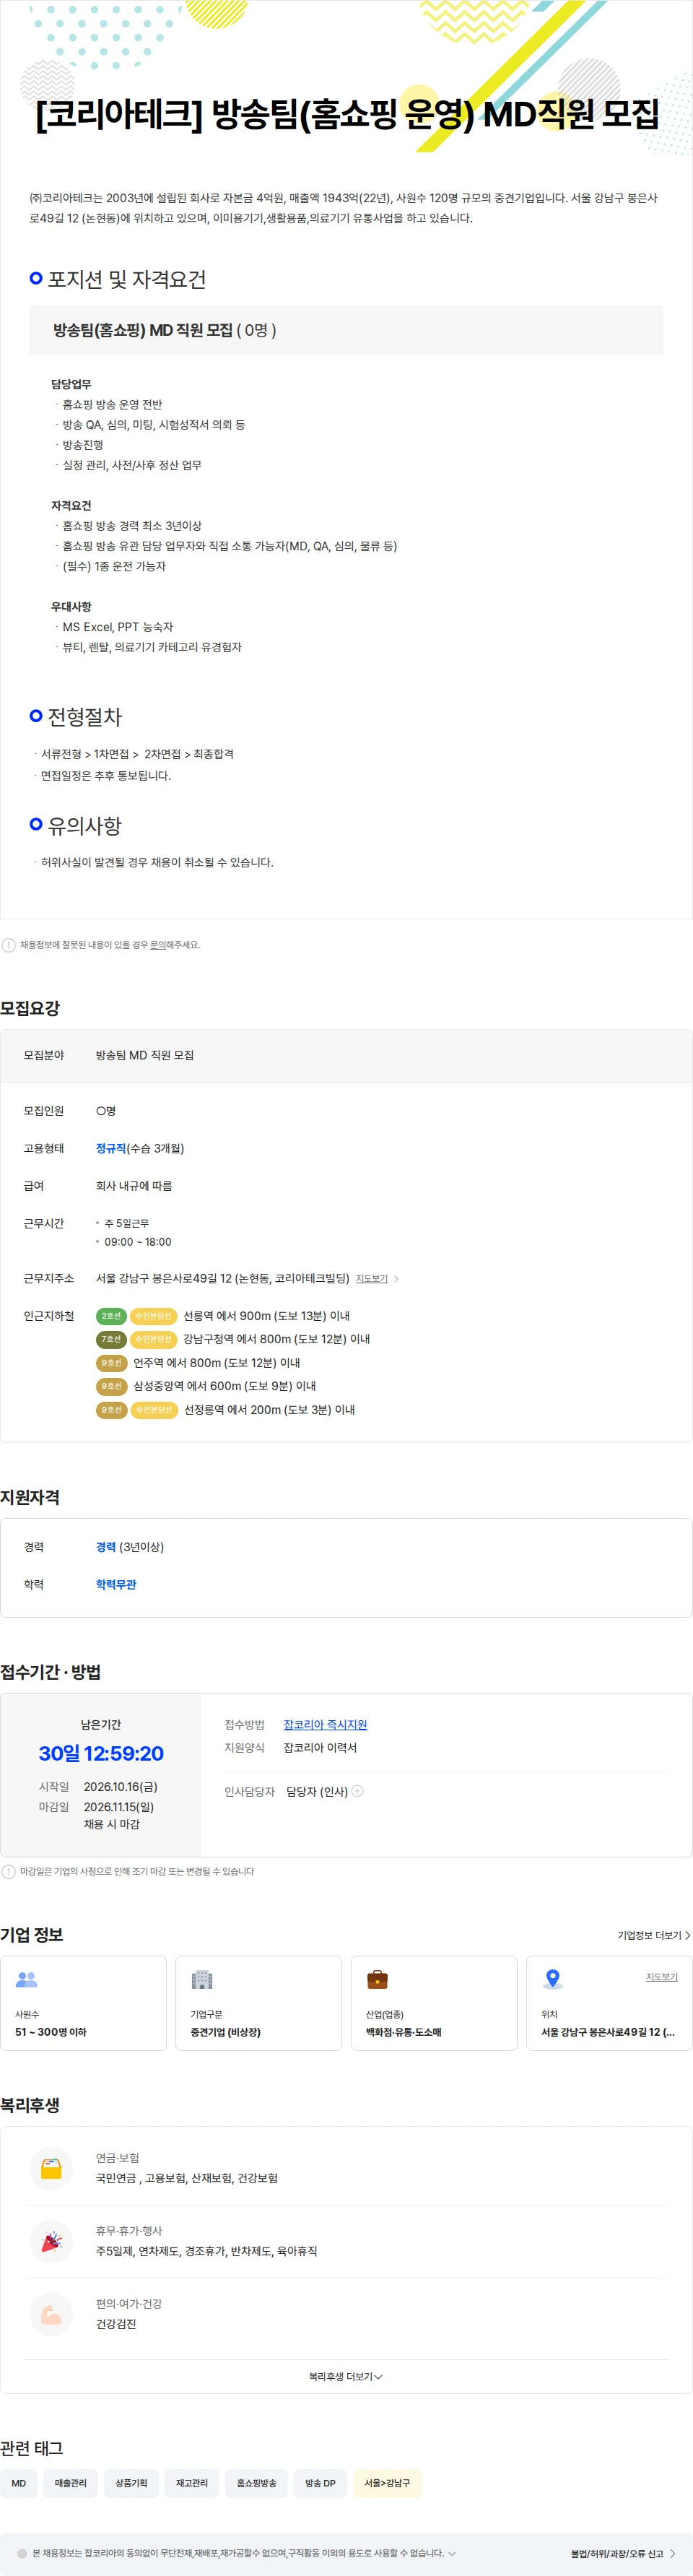Click the 중견기업 (비상장) card
The image size is (693, 2576).
click(259, 2003)
